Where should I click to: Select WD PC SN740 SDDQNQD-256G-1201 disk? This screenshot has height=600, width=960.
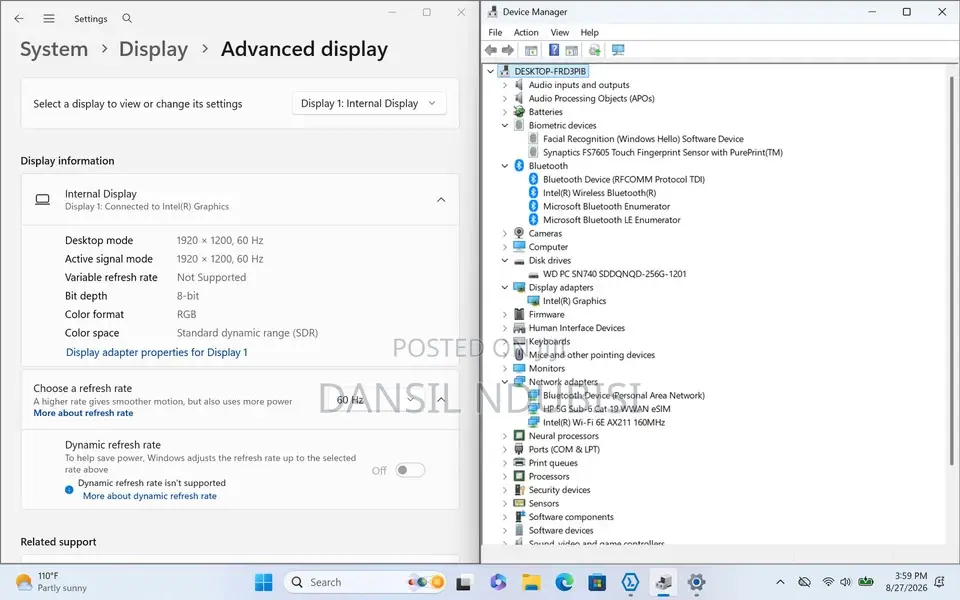coord(614,274)
